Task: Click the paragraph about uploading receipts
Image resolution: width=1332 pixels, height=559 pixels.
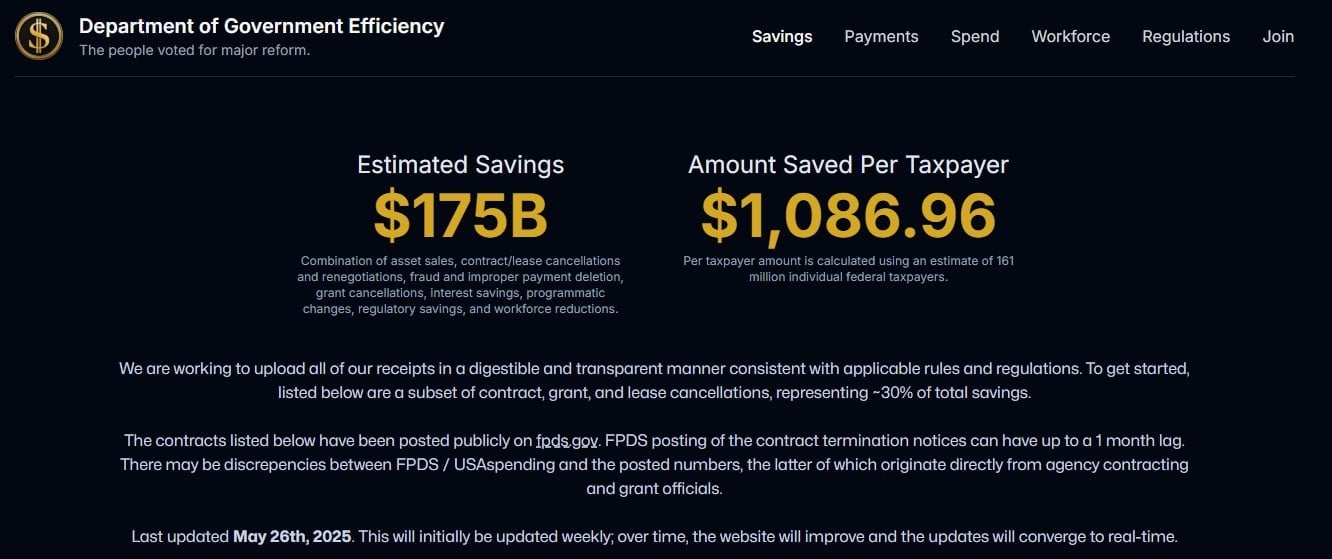Action: pyautogui.click(x=654, y=380)
